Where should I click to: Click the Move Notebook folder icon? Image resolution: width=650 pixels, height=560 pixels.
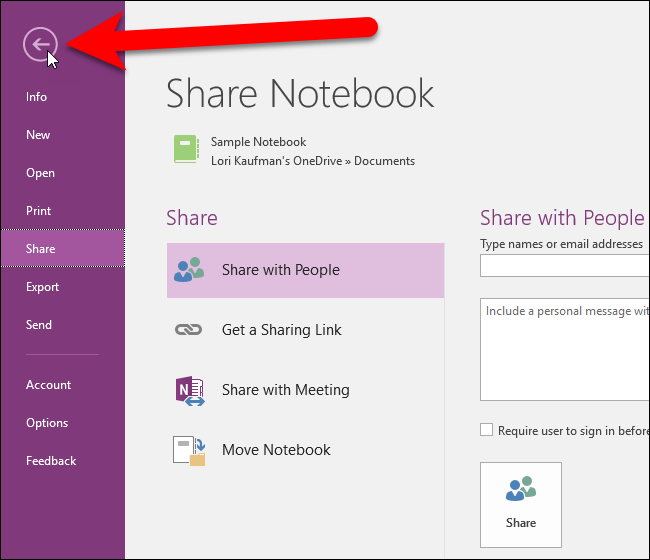coord(189,451)
